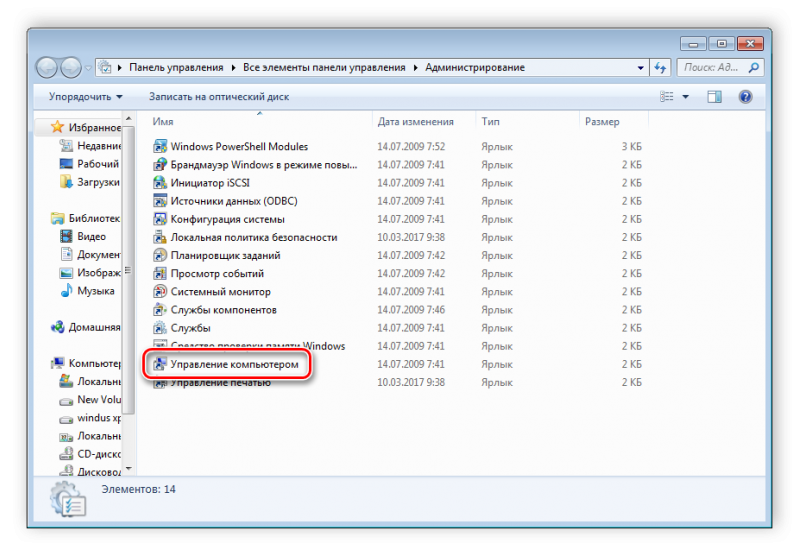This screenshot has height=556, width=800.
Task: Expand the arrow after Панель управления breadcrumb
Action: click(233, 67)
